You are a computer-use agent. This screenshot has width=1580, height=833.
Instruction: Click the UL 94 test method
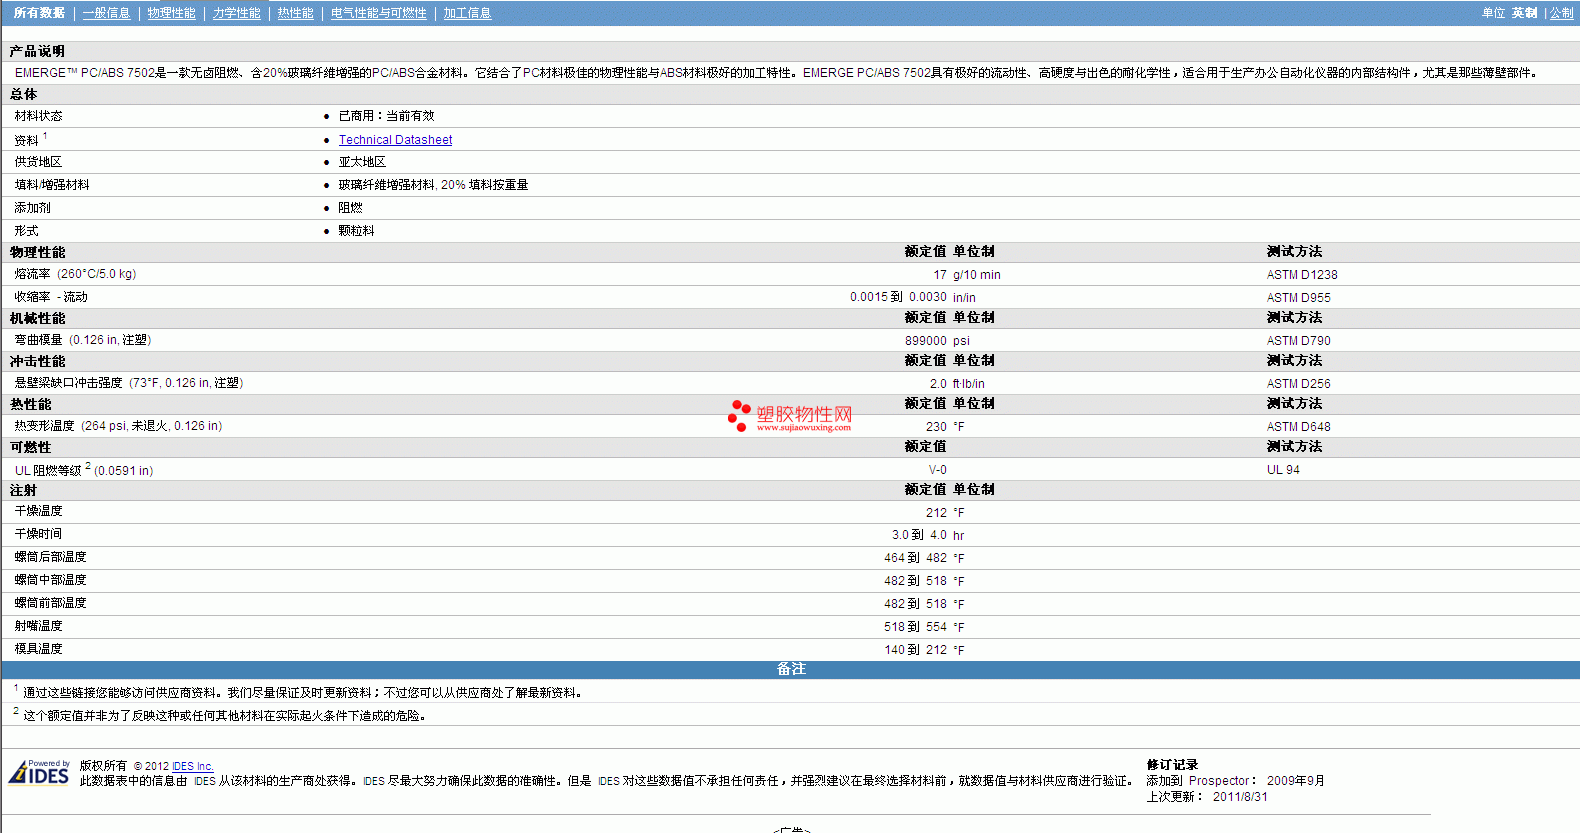[1283, 470]
